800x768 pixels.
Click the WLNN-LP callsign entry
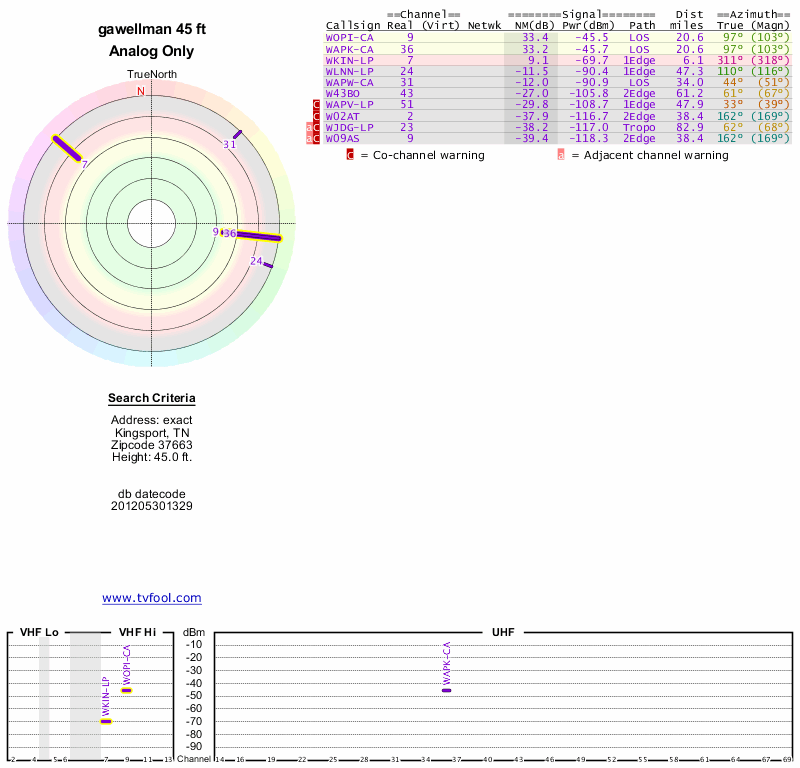[x=349, y=71]
